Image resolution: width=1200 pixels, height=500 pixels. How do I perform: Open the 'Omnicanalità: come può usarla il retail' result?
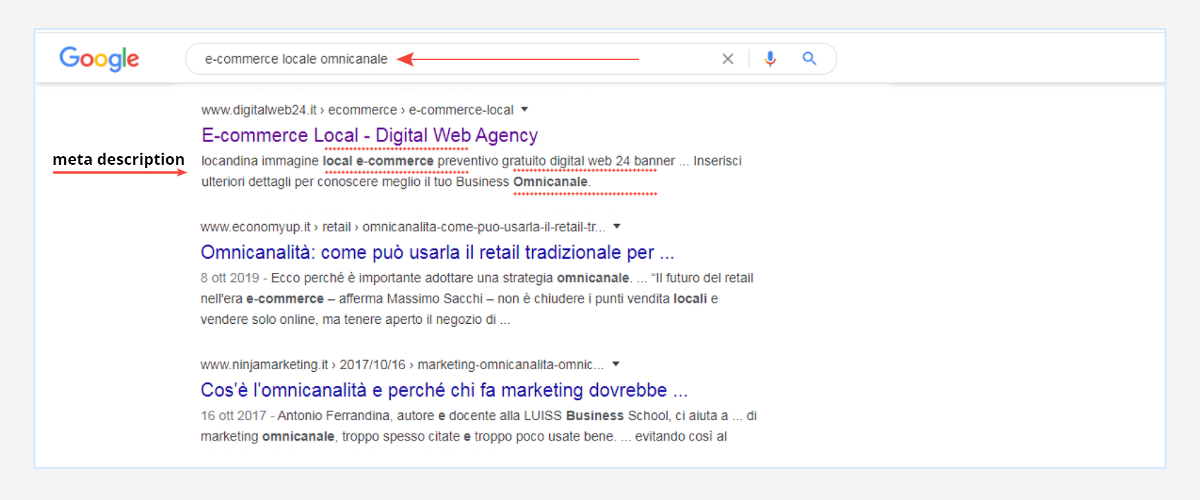tap(437, 252)
